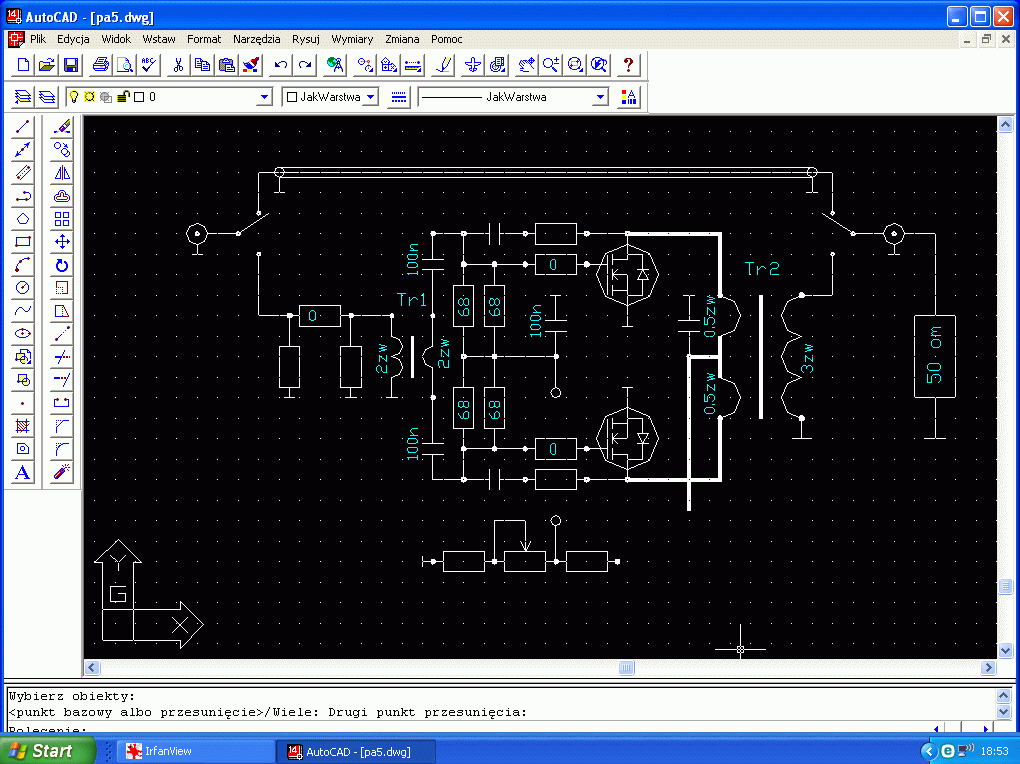Click the horizontal scrollbar thumb under drawing
Screen dimensions: 1020x764
627,668
